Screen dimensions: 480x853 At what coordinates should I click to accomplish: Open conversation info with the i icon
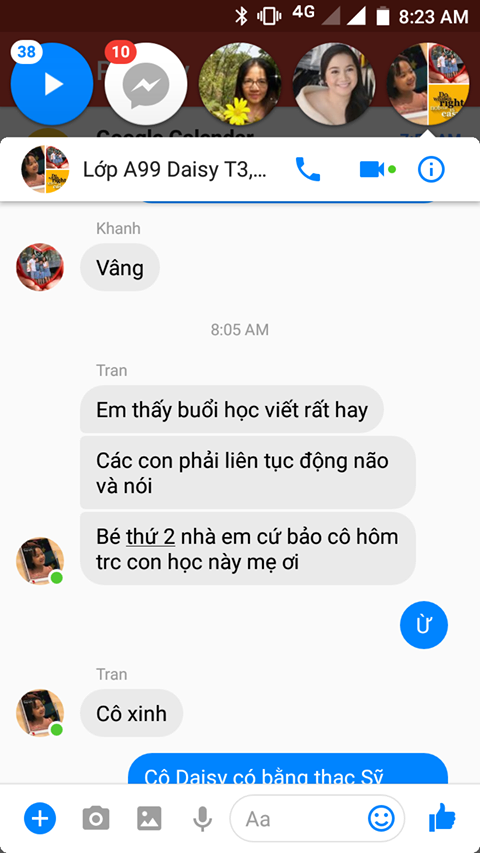click(431, 170)
